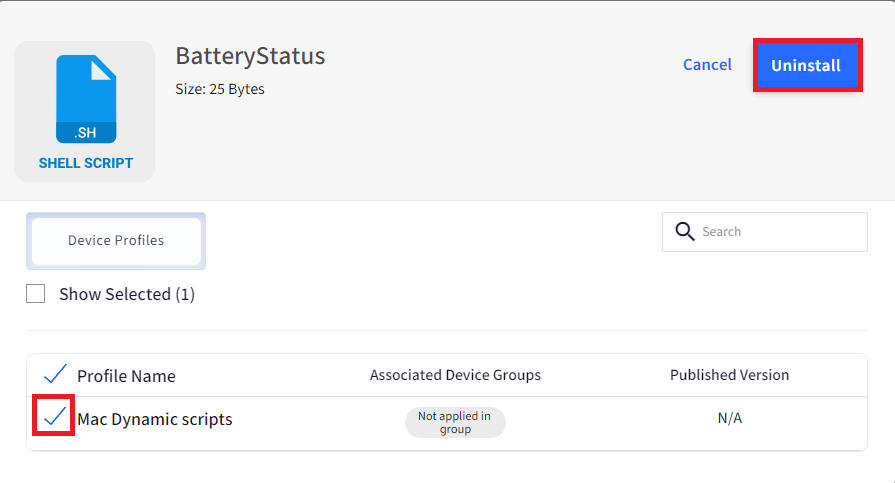Uncheck the Mac Dynamic scripts checkbox
This screenshot has height=483, width=895.
tap(54, 416)
